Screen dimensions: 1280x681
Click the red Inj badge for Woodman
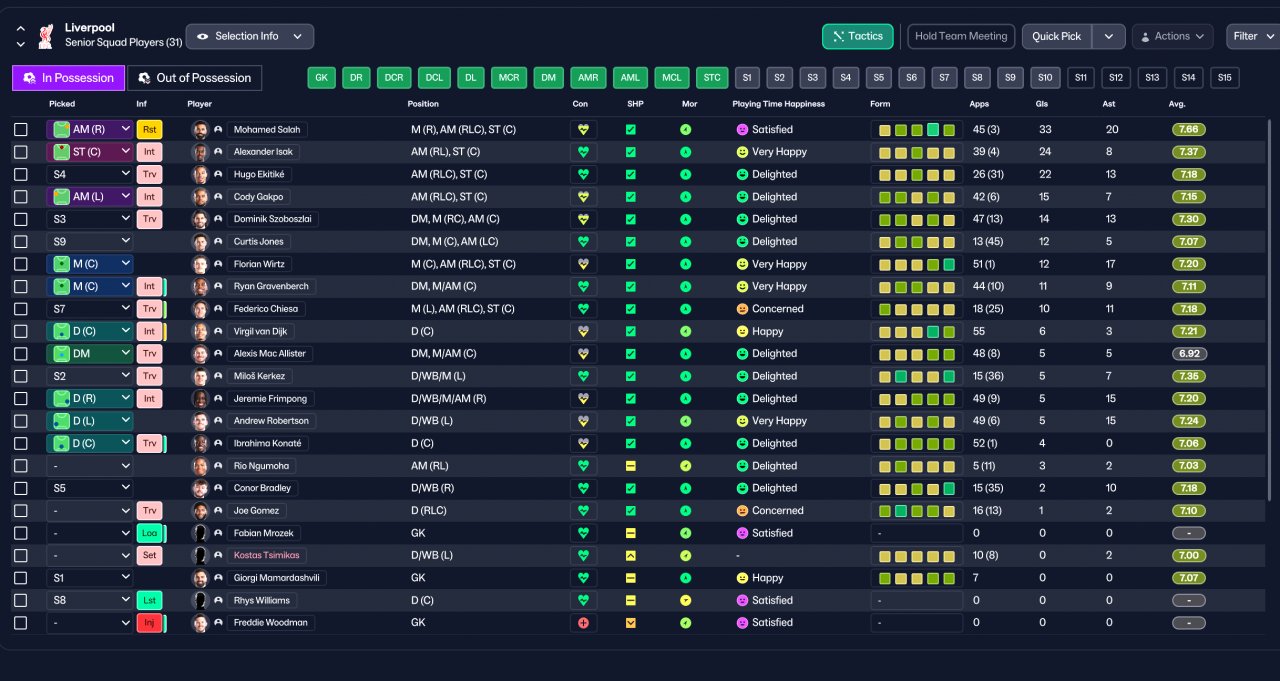click(149, 622)
